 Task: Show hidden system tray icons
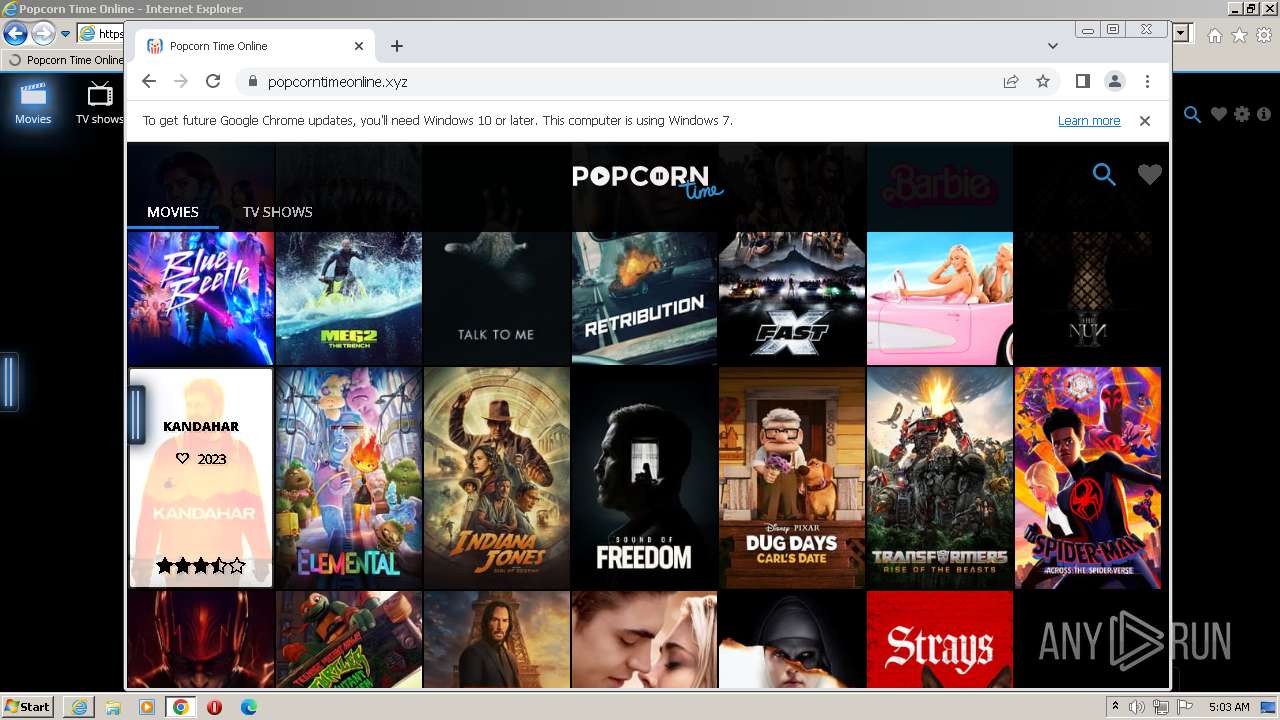tap(1116, 707)
